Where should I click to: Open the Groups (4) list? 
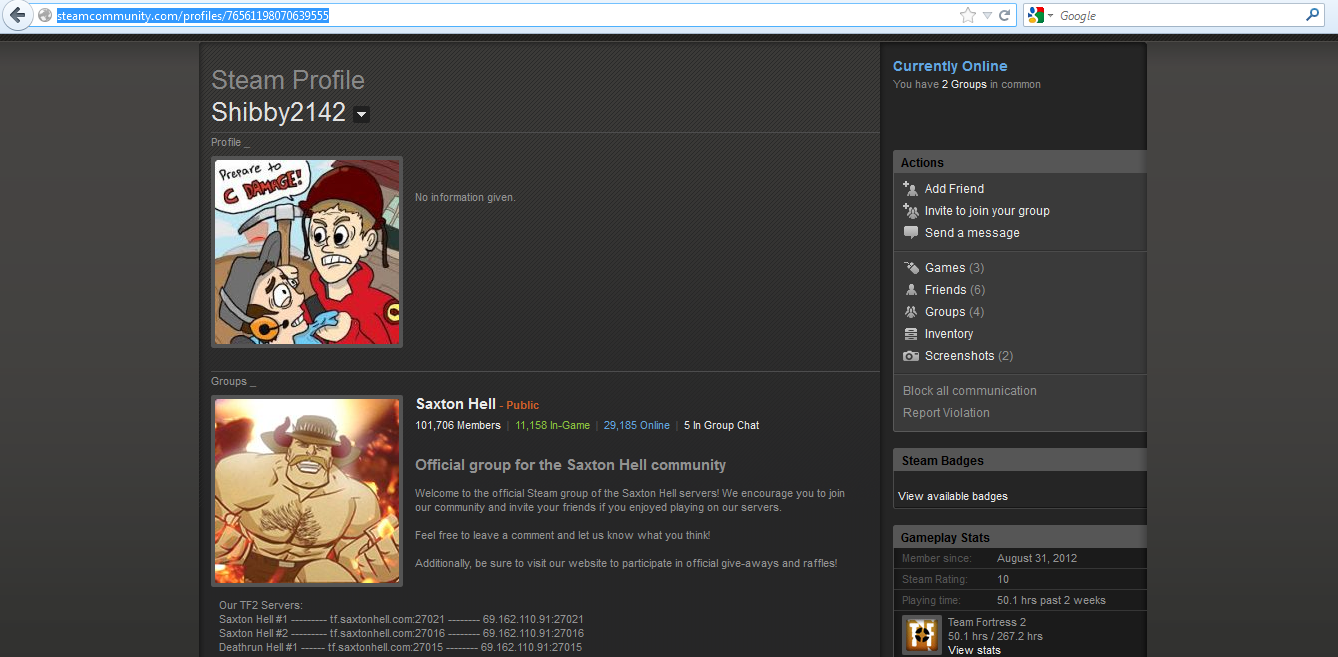pyautogui.click(x=954, y=312)
